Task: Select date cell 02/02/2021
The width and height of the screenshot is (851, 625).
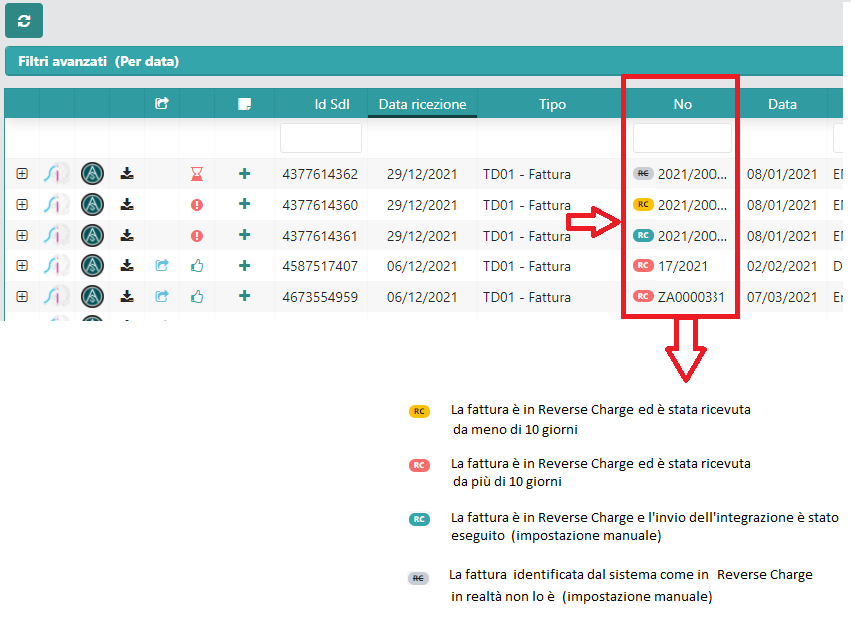Action: coord(782,266)
